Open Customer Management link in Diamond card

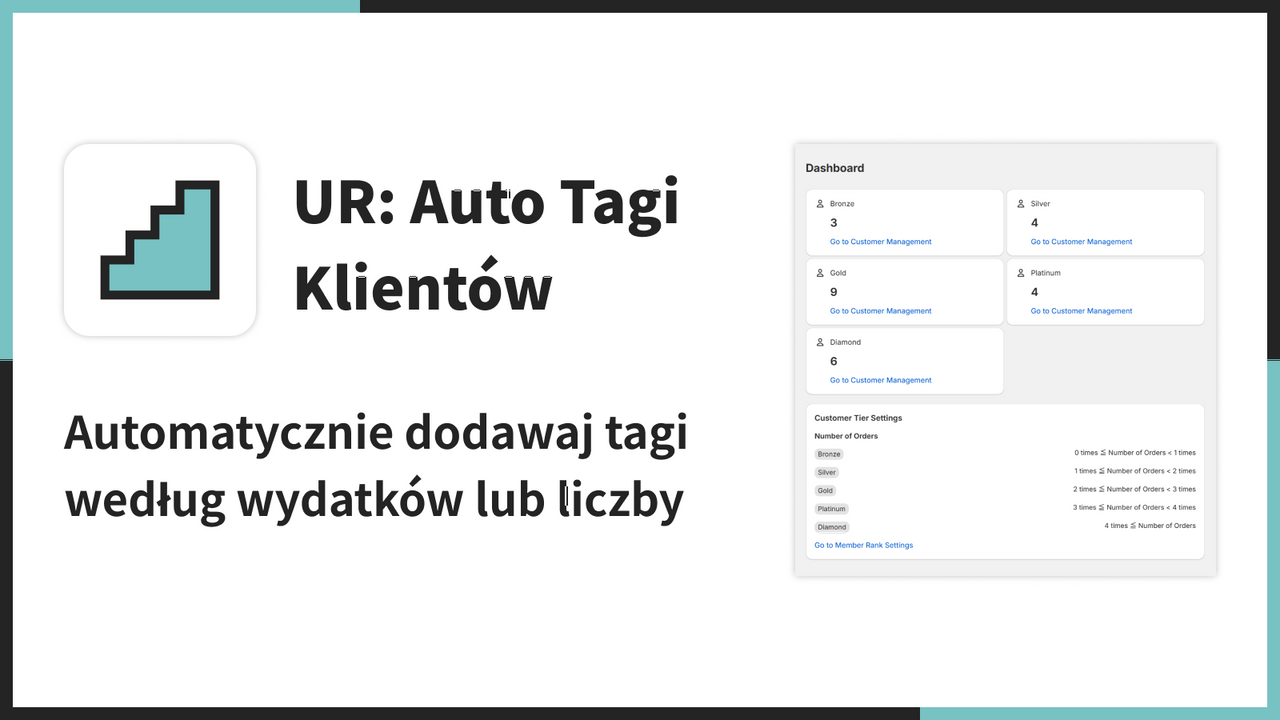pyautogui.click(x=880, y=380)
